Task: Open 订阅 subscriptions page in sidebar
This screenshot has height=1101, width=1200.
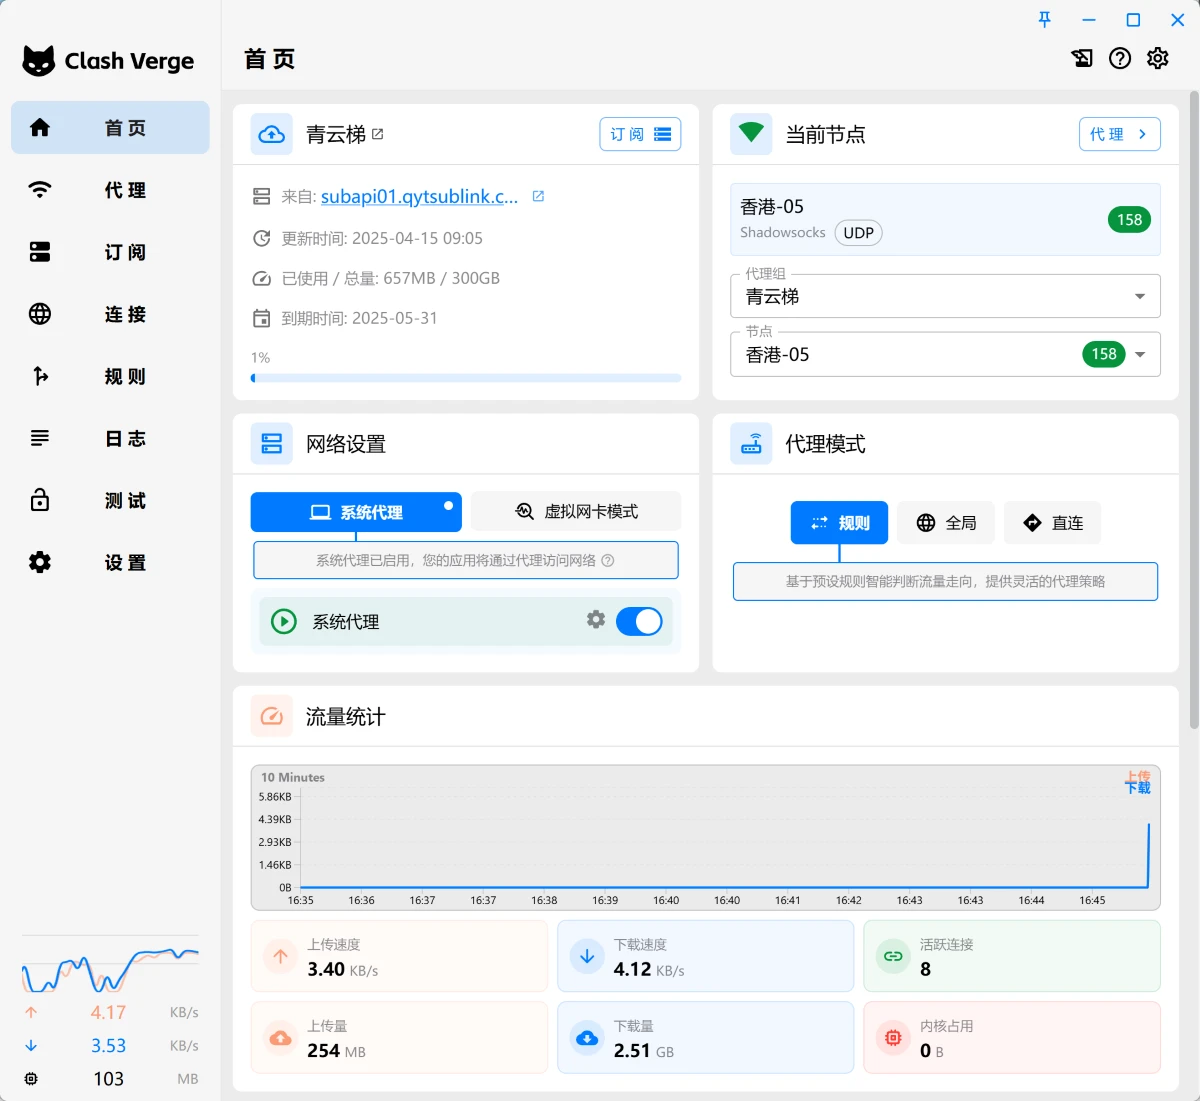Action: tap(110, 252)
